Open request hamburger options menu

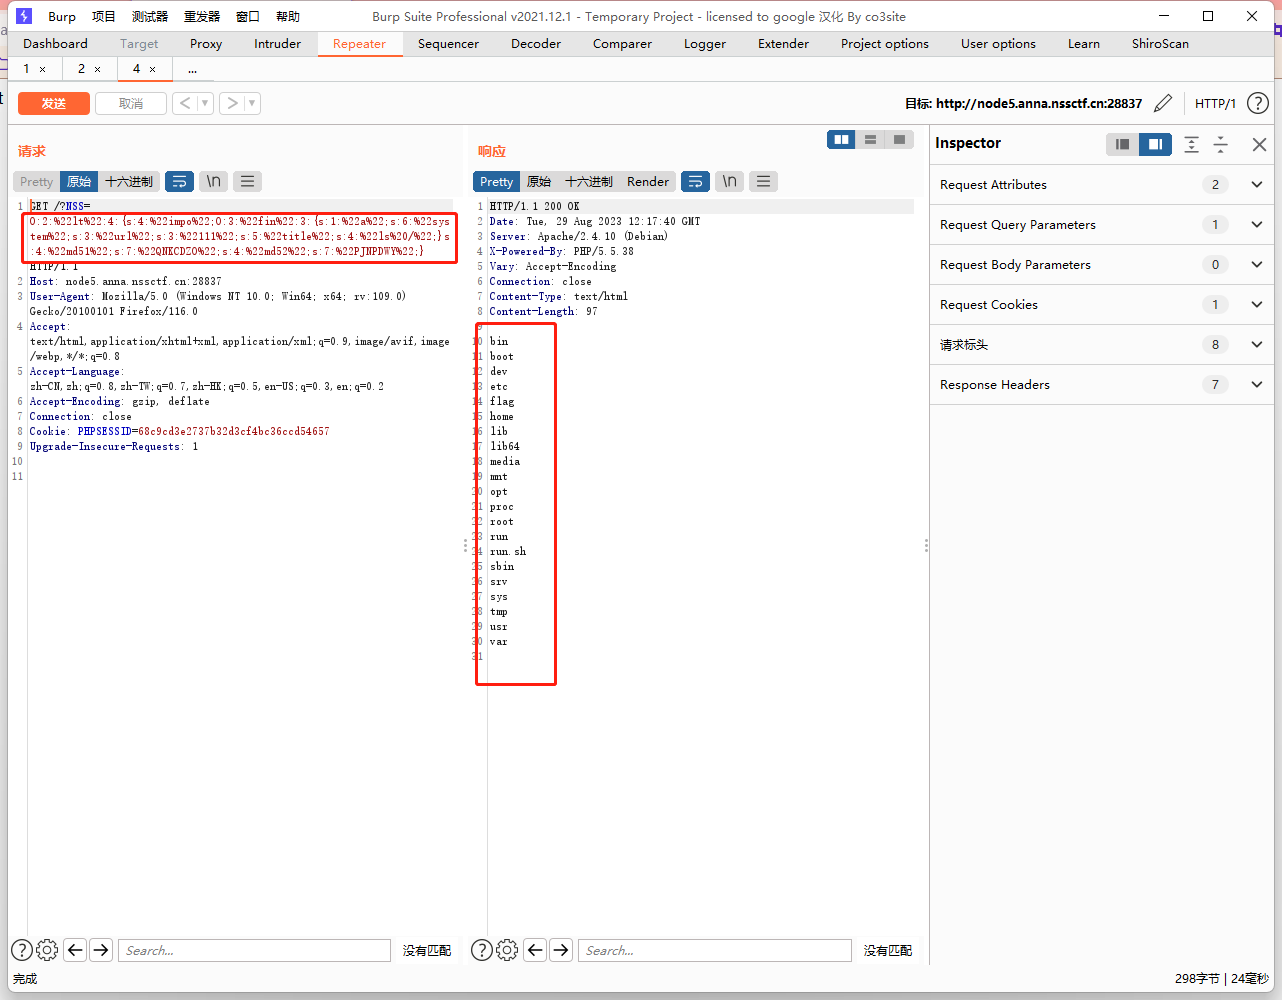[247, 181]
